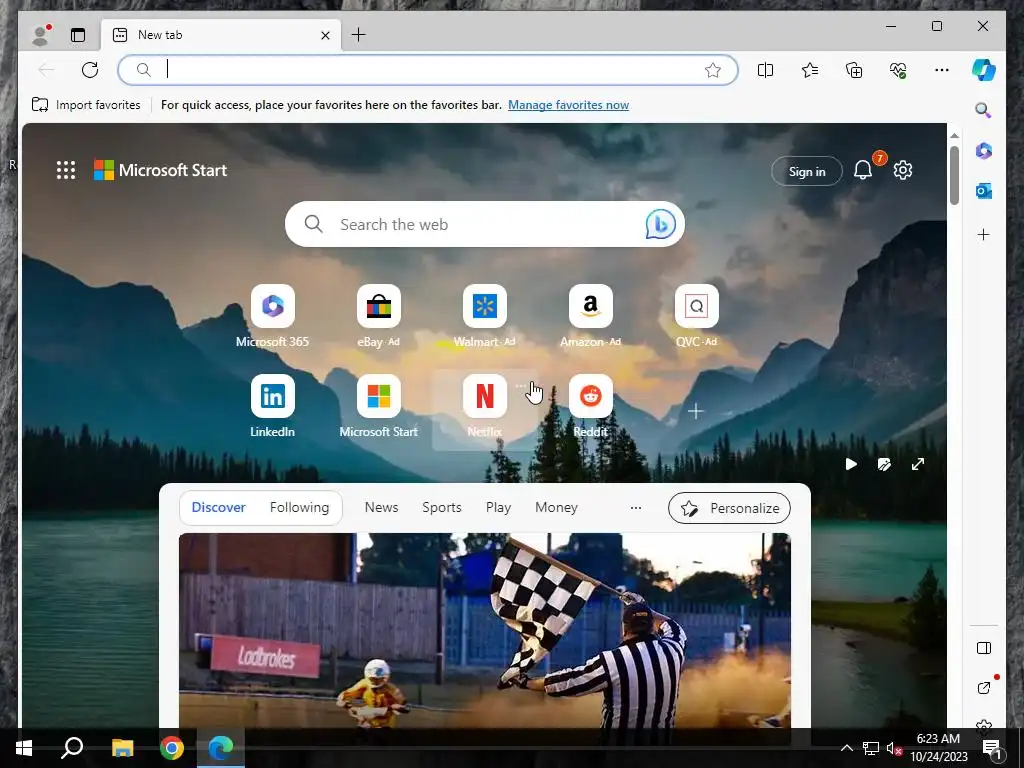Select the Discover feed tab
This screenshot has width=1024, height=768.
tap(218, 507)
